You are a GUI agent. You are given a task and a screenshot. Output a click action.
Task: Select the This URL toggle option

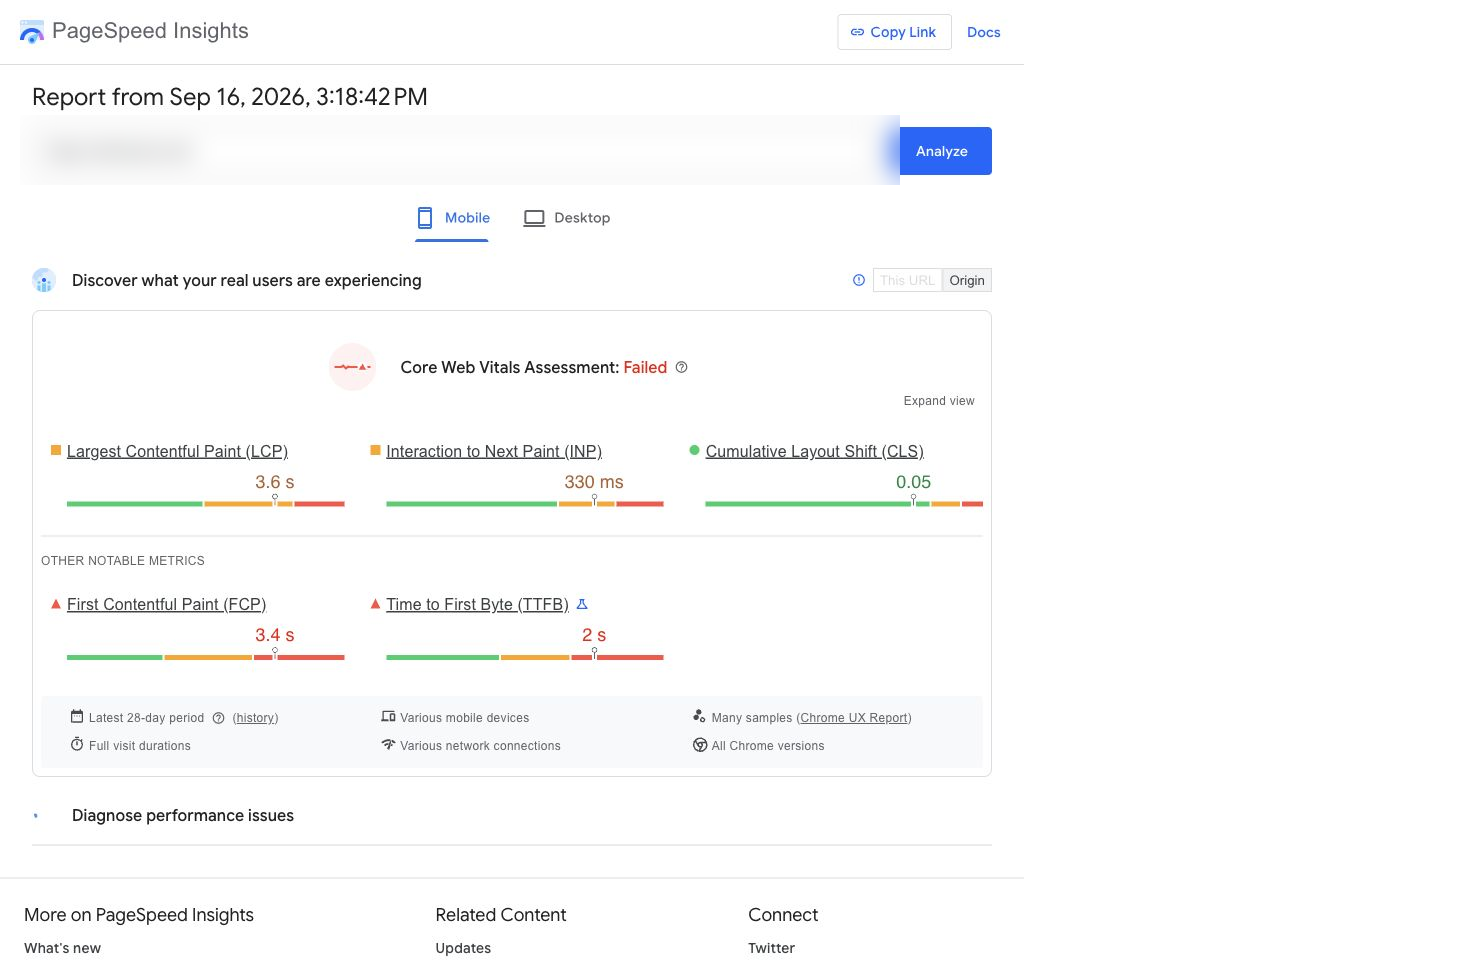(907, 281)
